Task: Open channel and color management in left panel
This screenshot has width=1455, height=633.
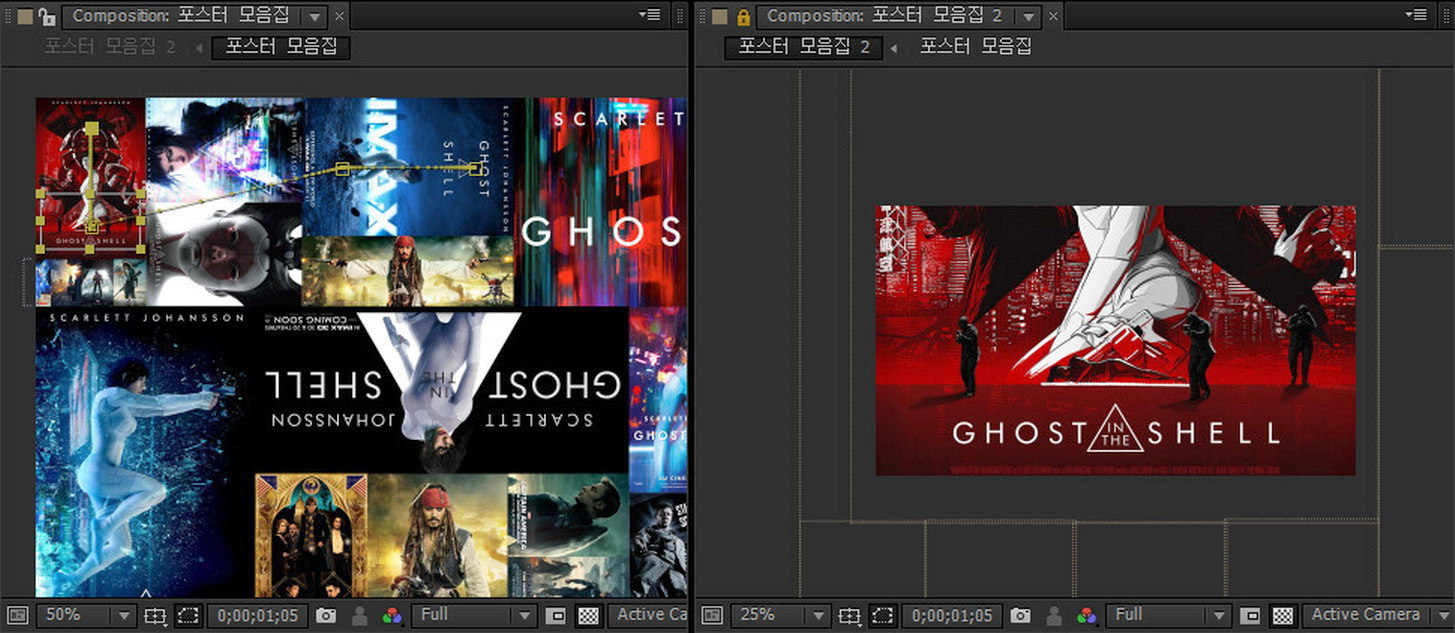Action: (392, 616)
